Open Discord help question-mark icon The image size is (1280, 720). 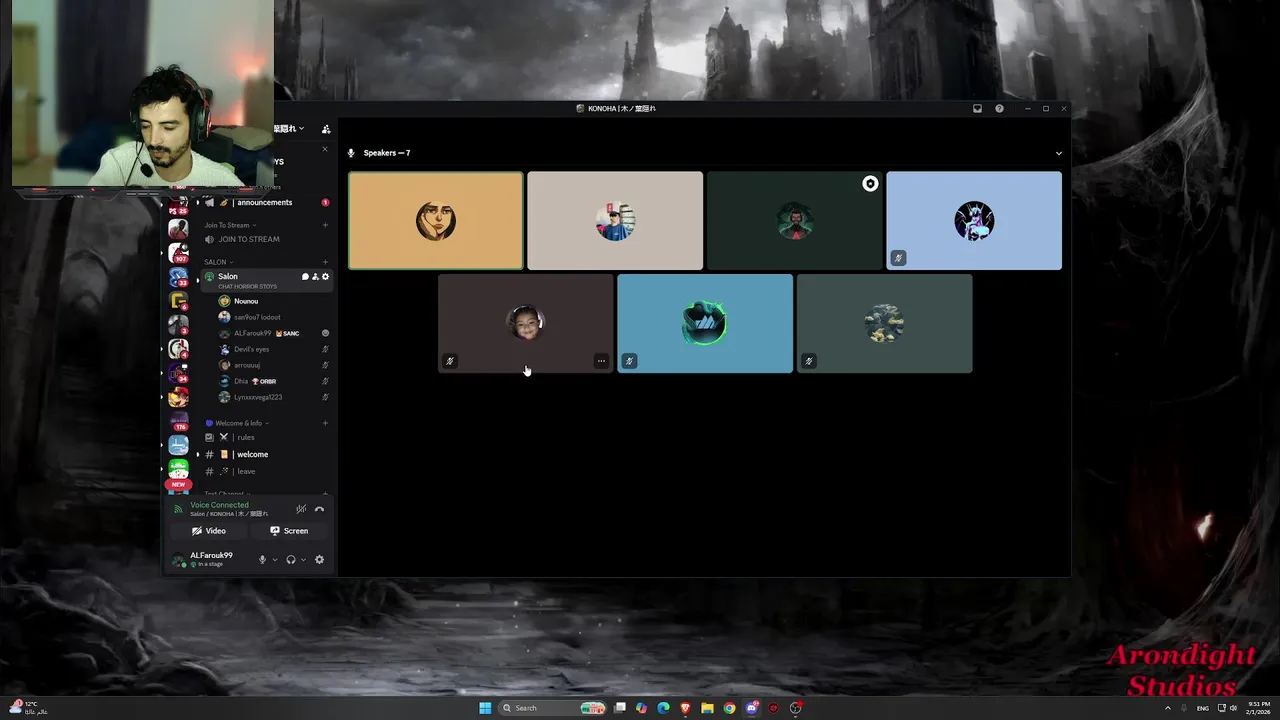coord(999,108)
